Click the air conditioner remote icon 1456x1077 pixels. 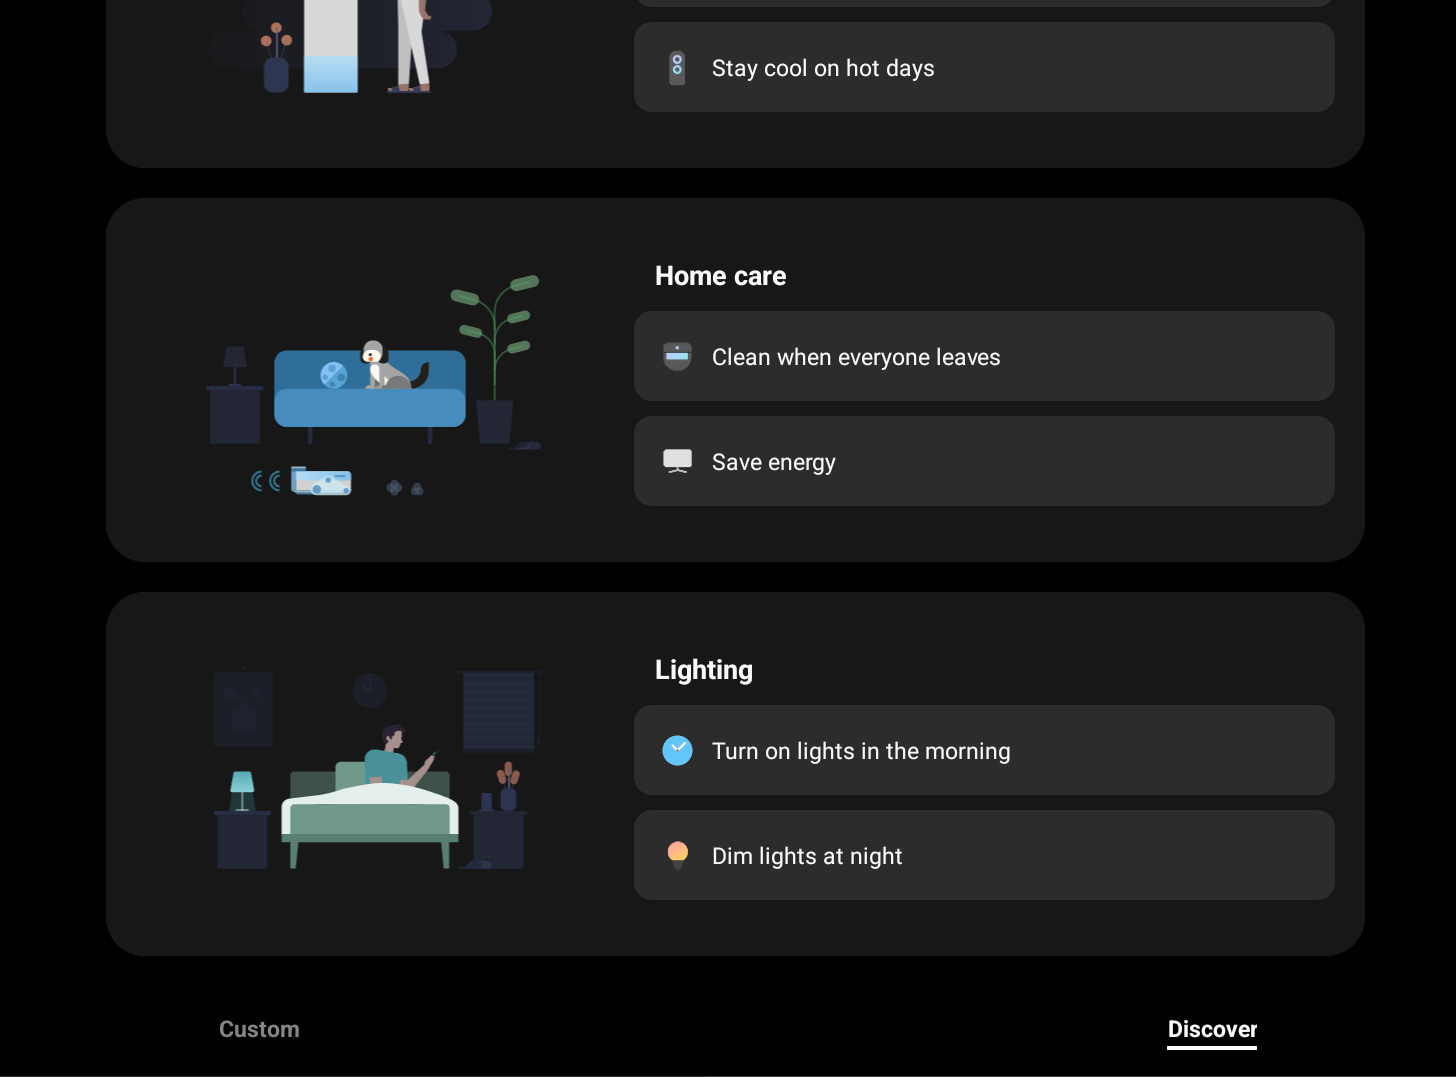677,68
